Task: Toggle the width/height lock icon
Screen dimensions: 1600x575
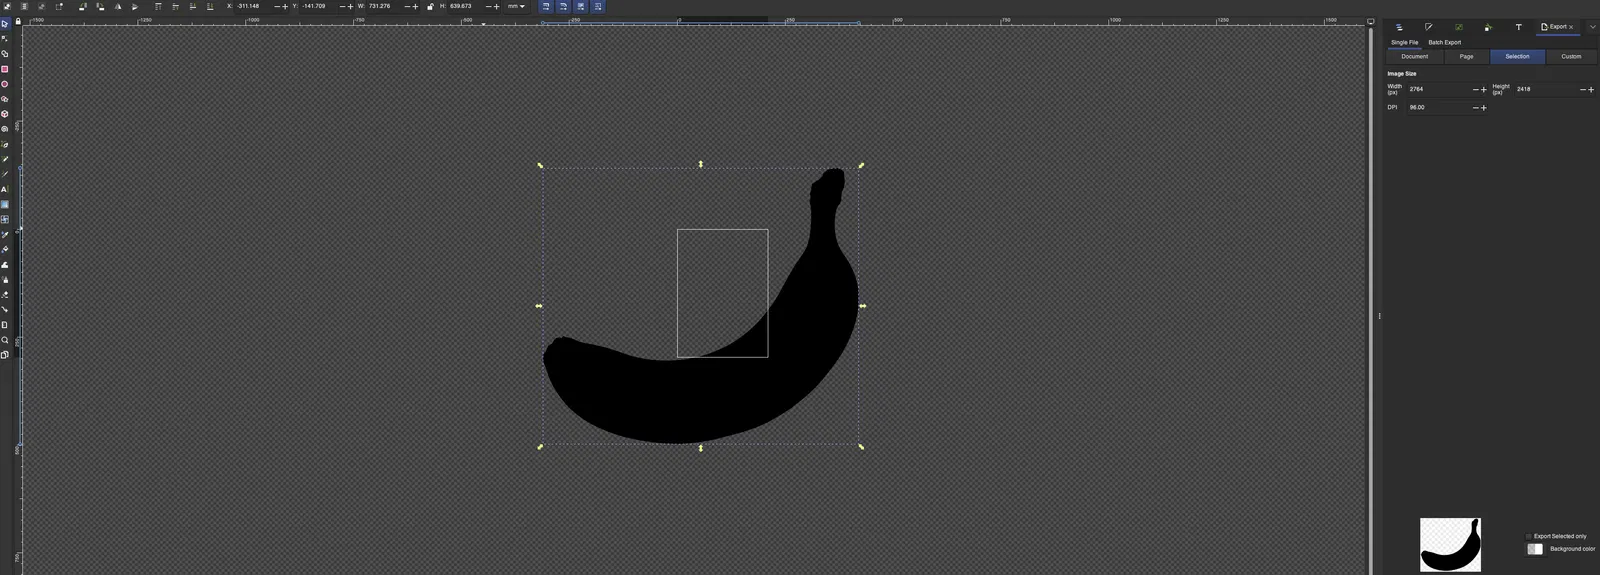Action: 430,6
